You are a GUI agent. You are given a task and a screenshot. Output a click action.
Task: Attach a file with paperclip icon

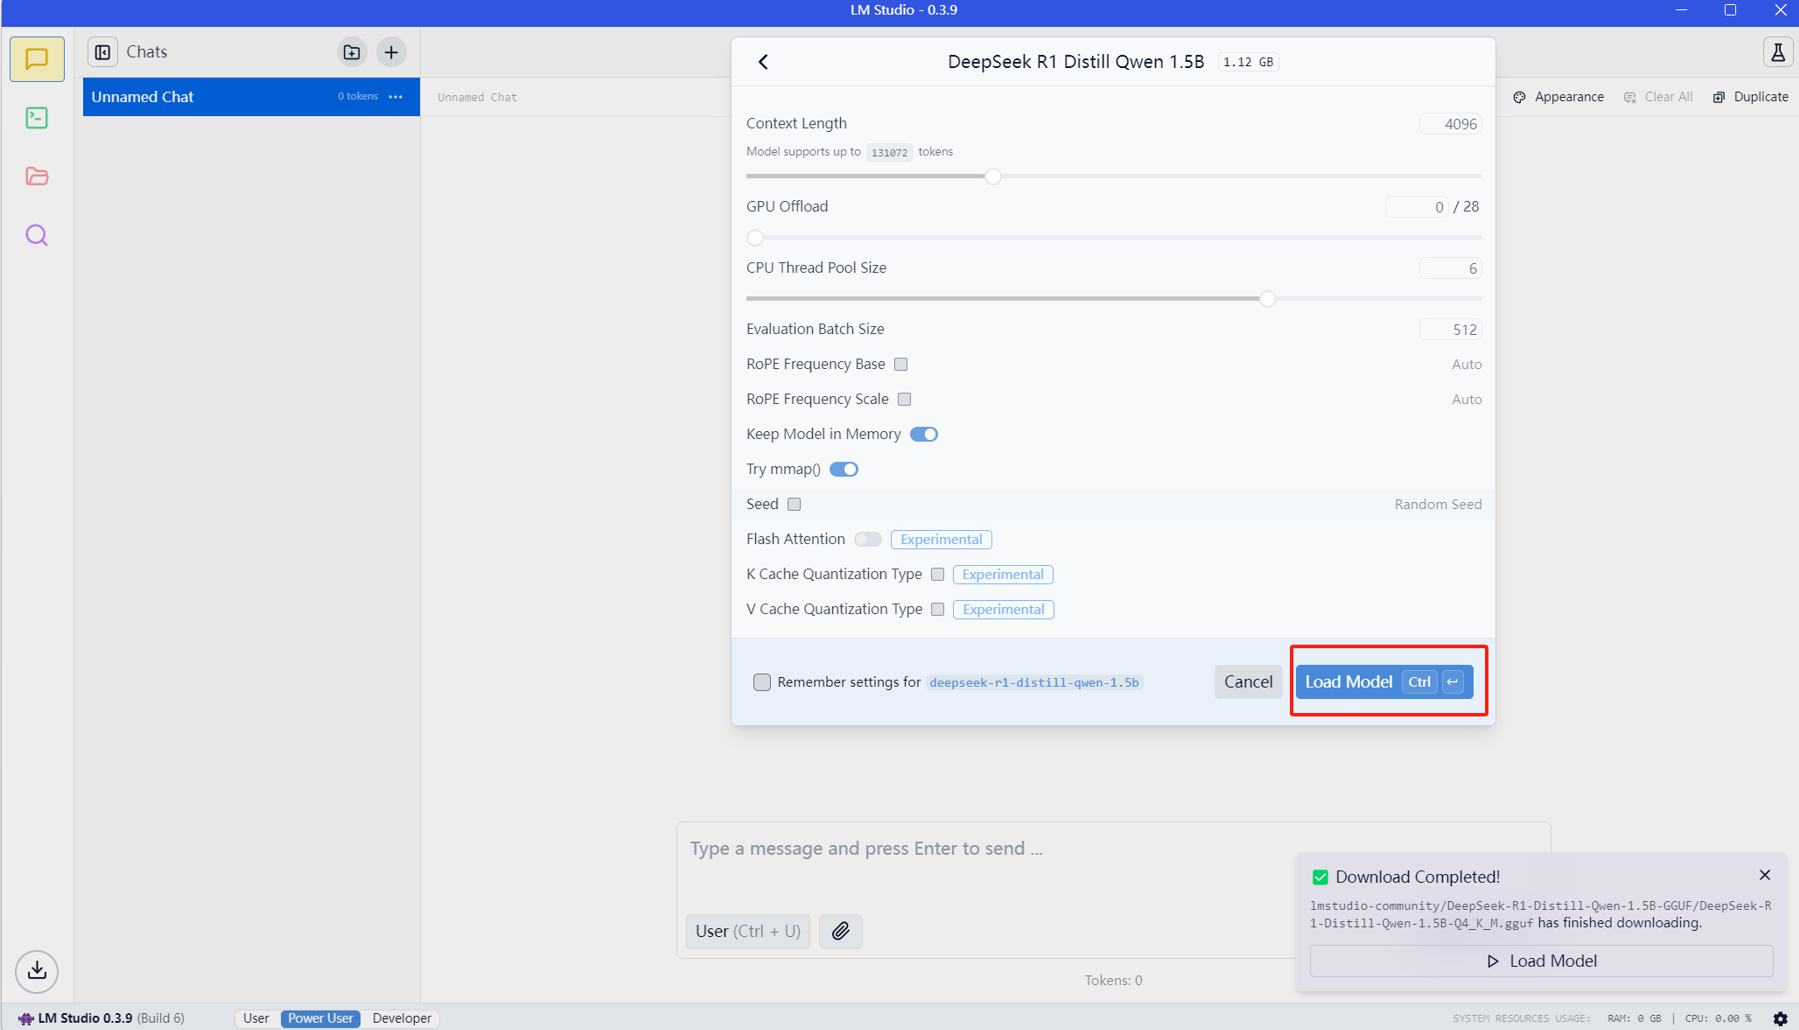pos(841,931)
